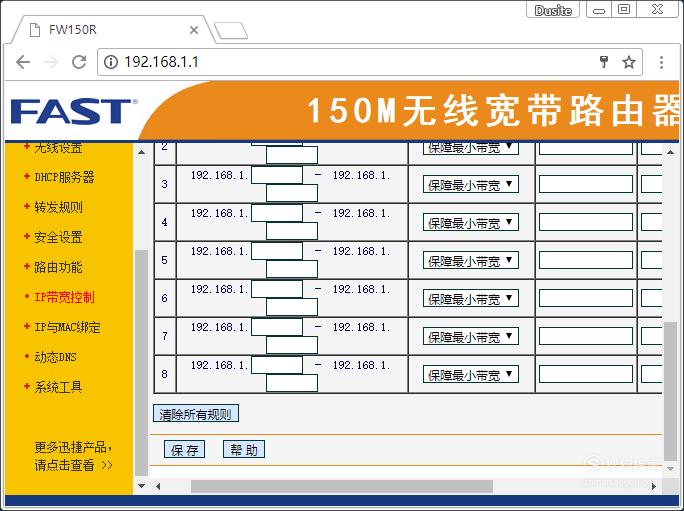Open IP与MAC绑定 in the sidebar
684x511 pixels.
pyautogui.click(x=67, y=327)
